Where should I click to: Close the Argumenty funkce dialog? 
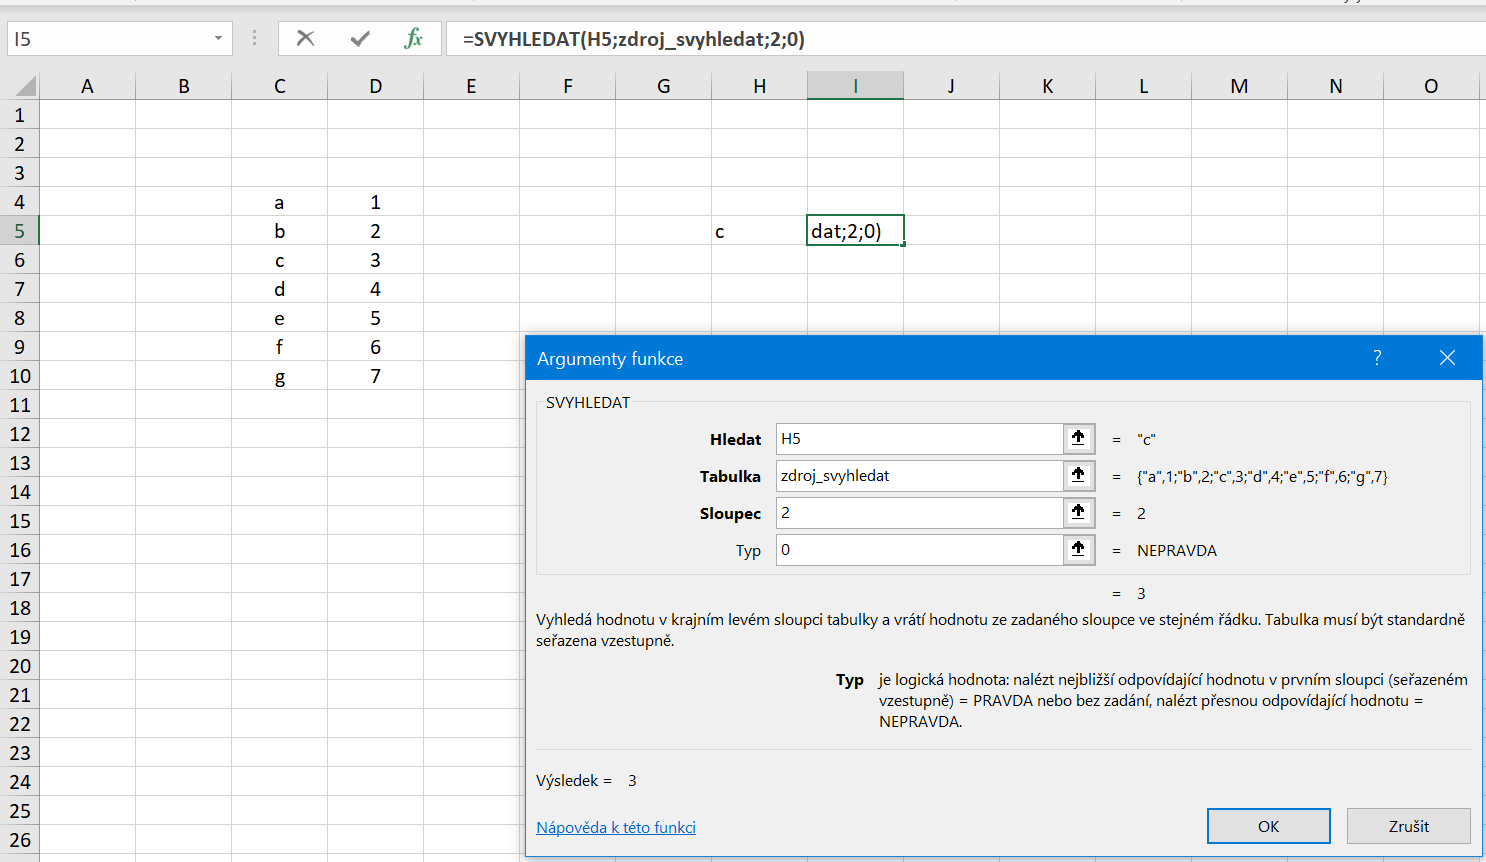[1447, 358]
